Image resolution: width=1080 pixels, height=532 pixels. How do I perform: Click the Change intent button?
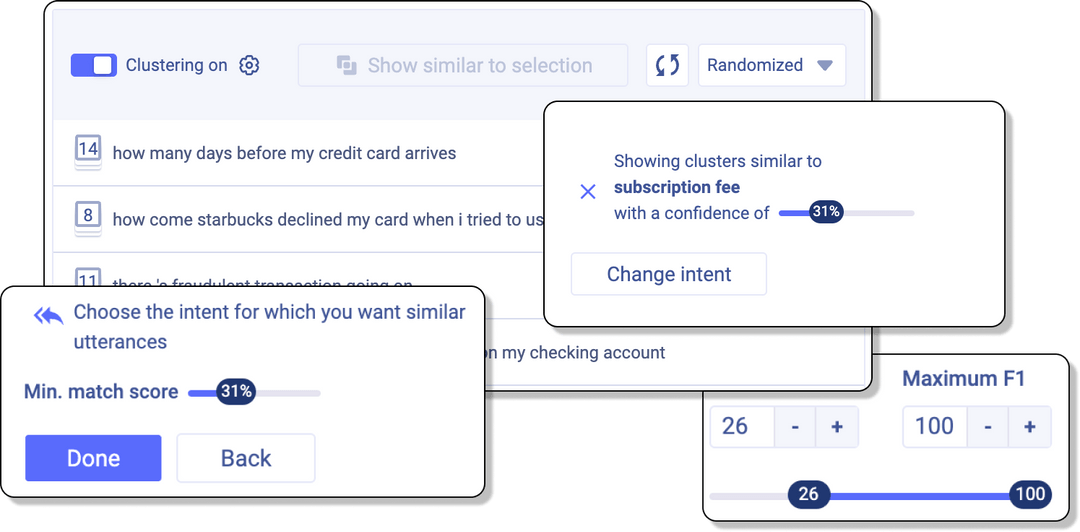pos(669,274)
